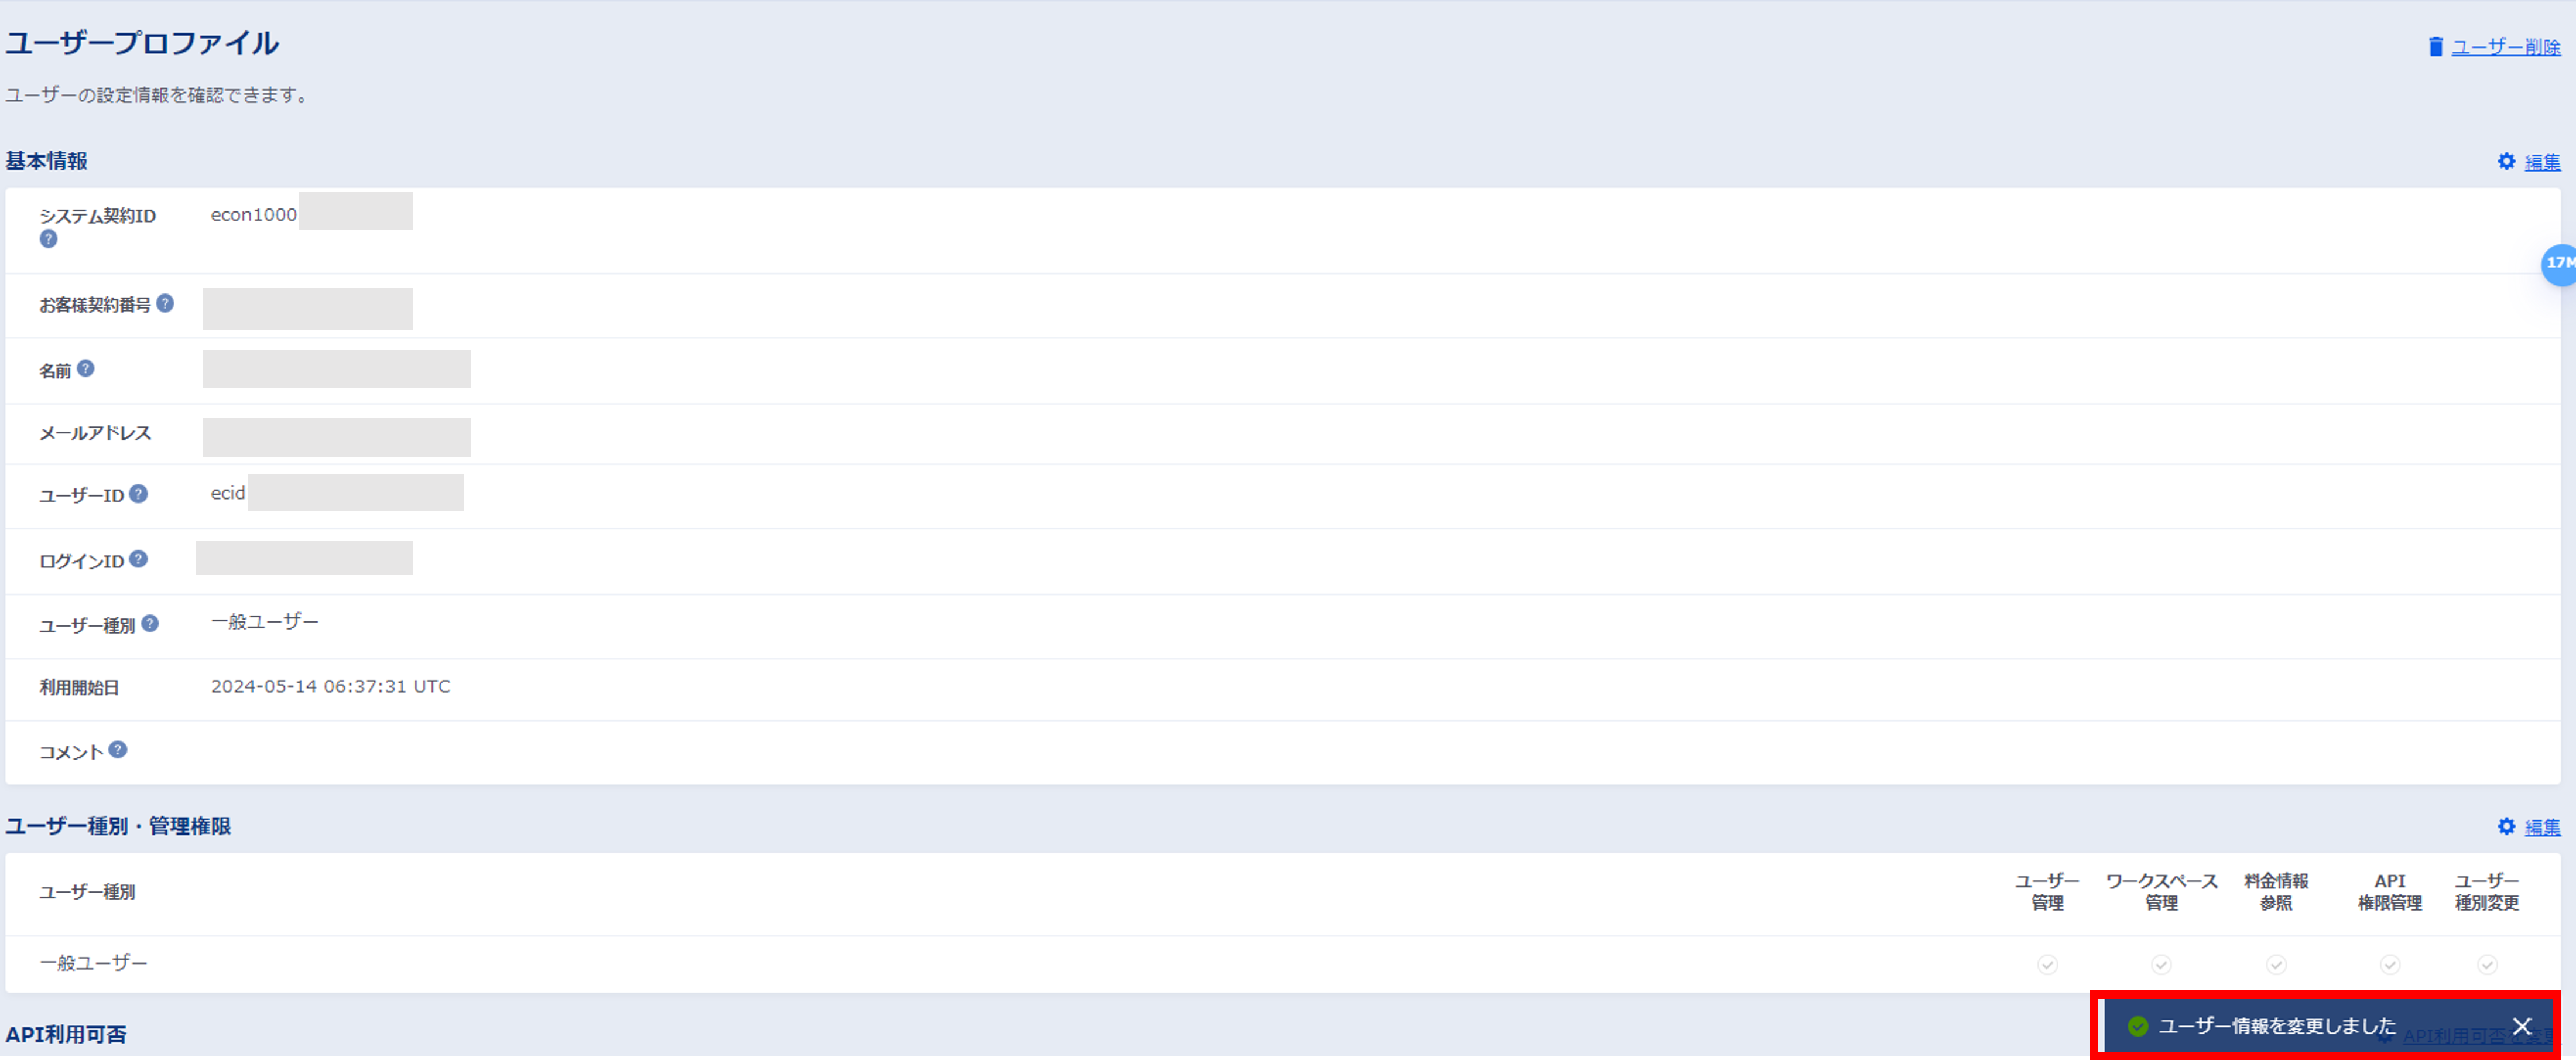This screenshot has width=2576, height=1060.
Task: Click the help icon next to ログインID
Action: [139, 560]
